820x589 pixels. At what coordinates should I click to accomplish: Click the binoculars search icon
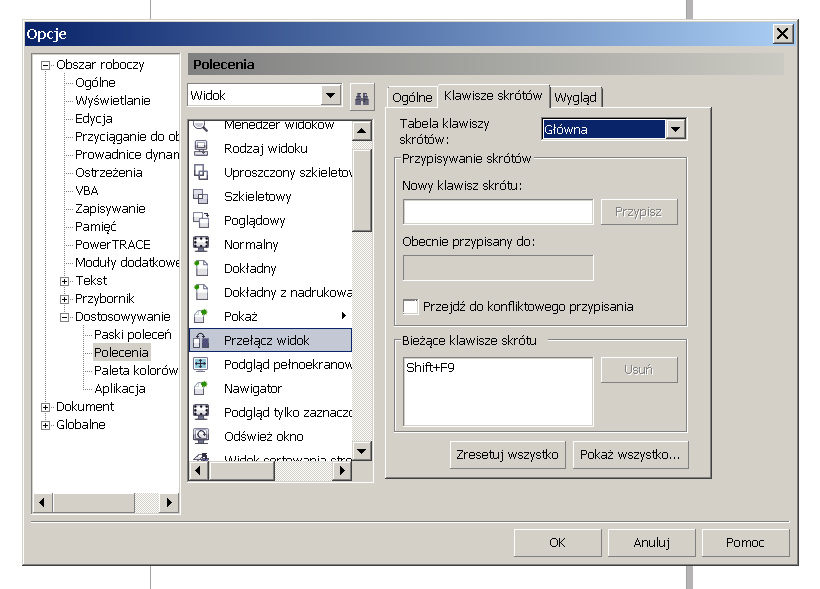361,97
